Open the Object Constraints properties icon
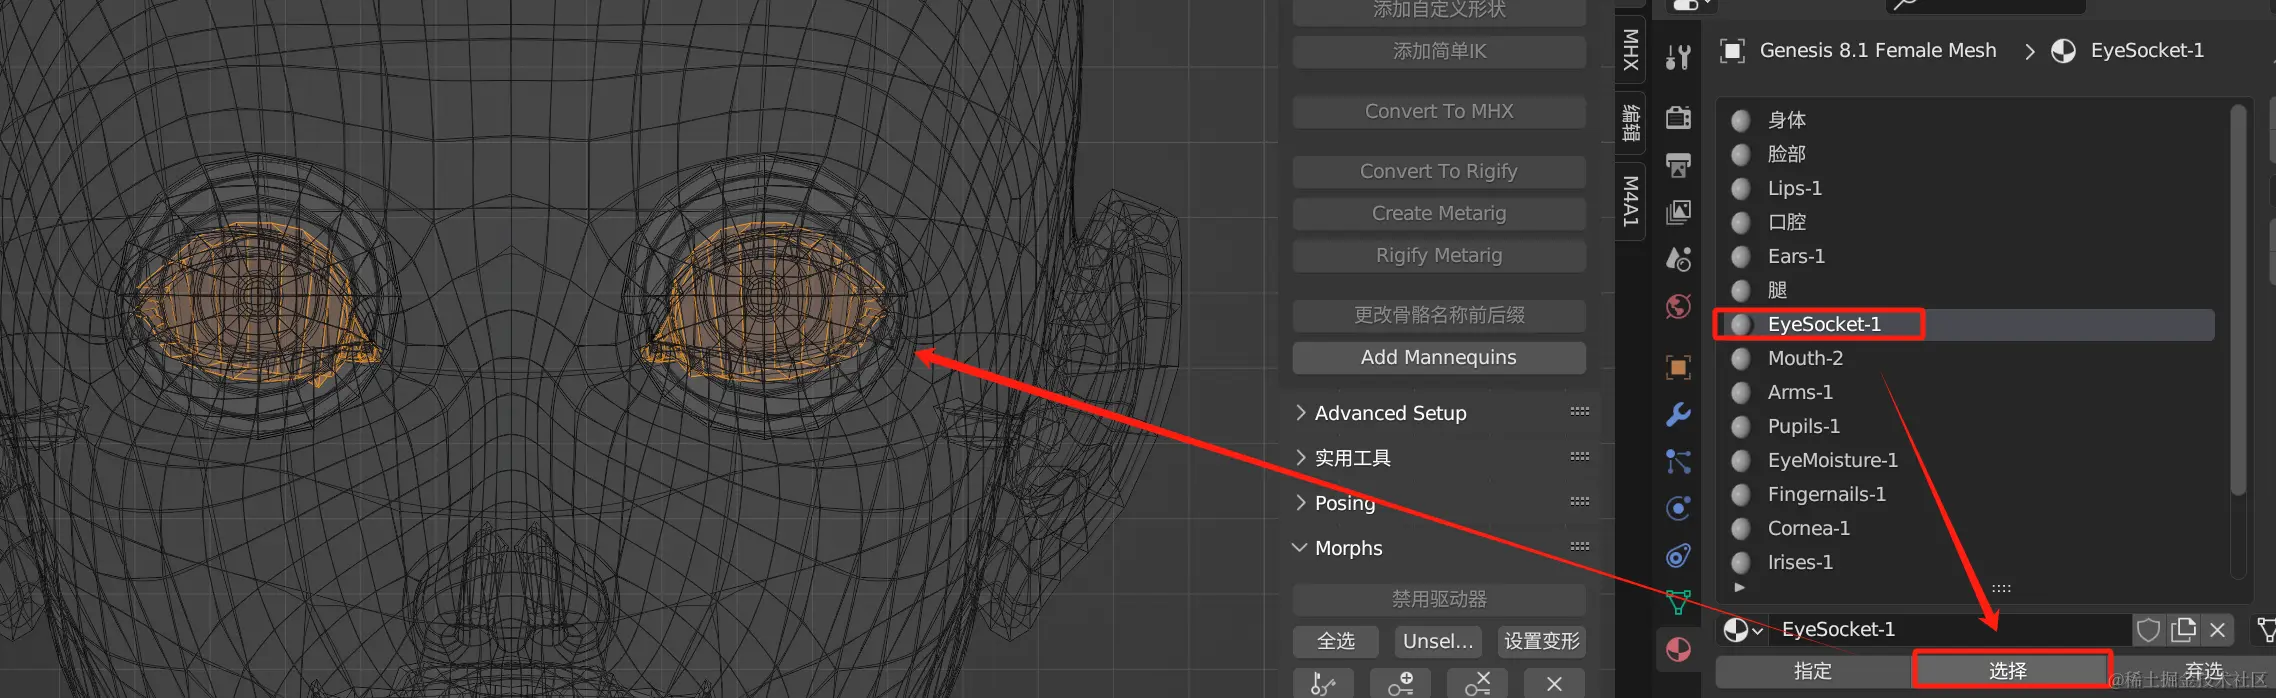 click(x=1678, y=555)
